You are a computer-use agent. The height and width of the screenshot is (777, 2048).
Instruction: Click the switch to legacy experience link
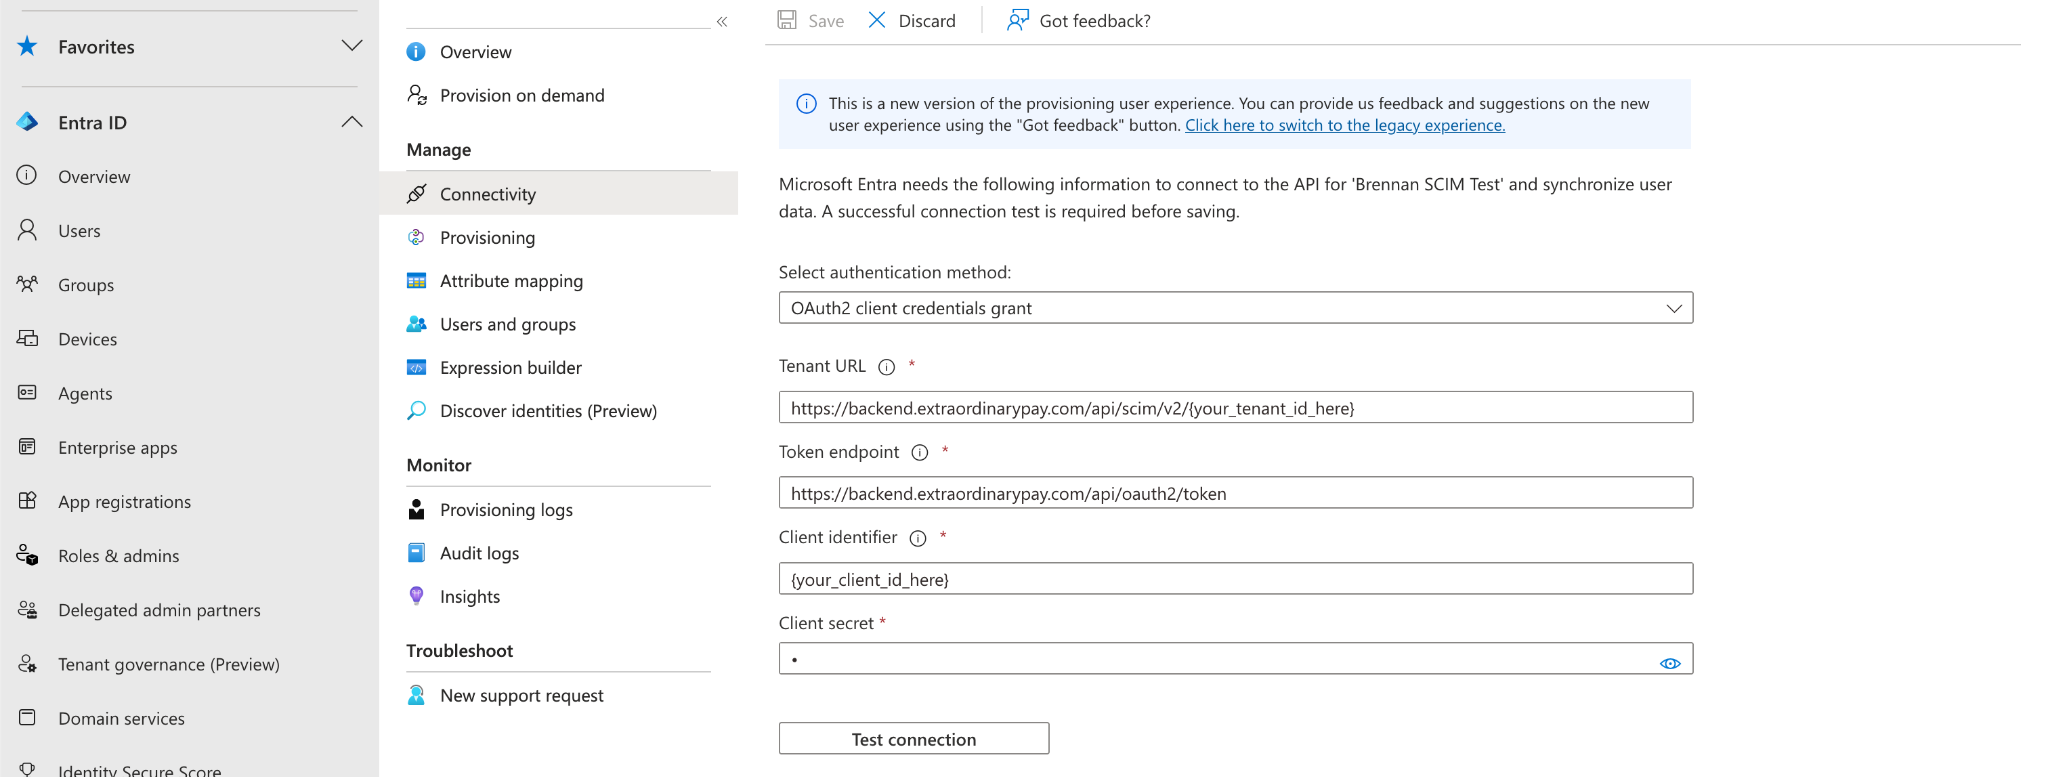point(1345,125)
